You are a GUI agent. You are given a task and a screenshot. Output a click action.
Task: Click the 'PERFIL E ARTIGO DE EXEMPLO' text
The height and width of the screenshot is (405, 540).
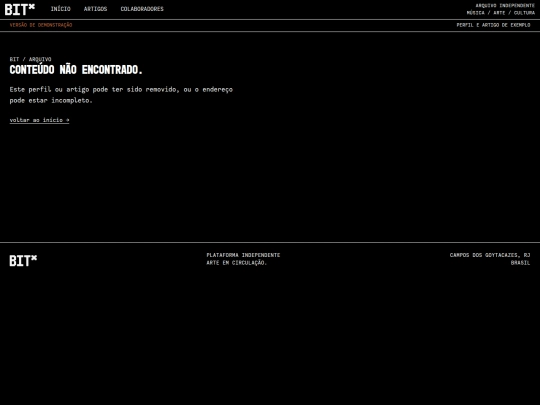pyautogui.click(x=493, y=25)
